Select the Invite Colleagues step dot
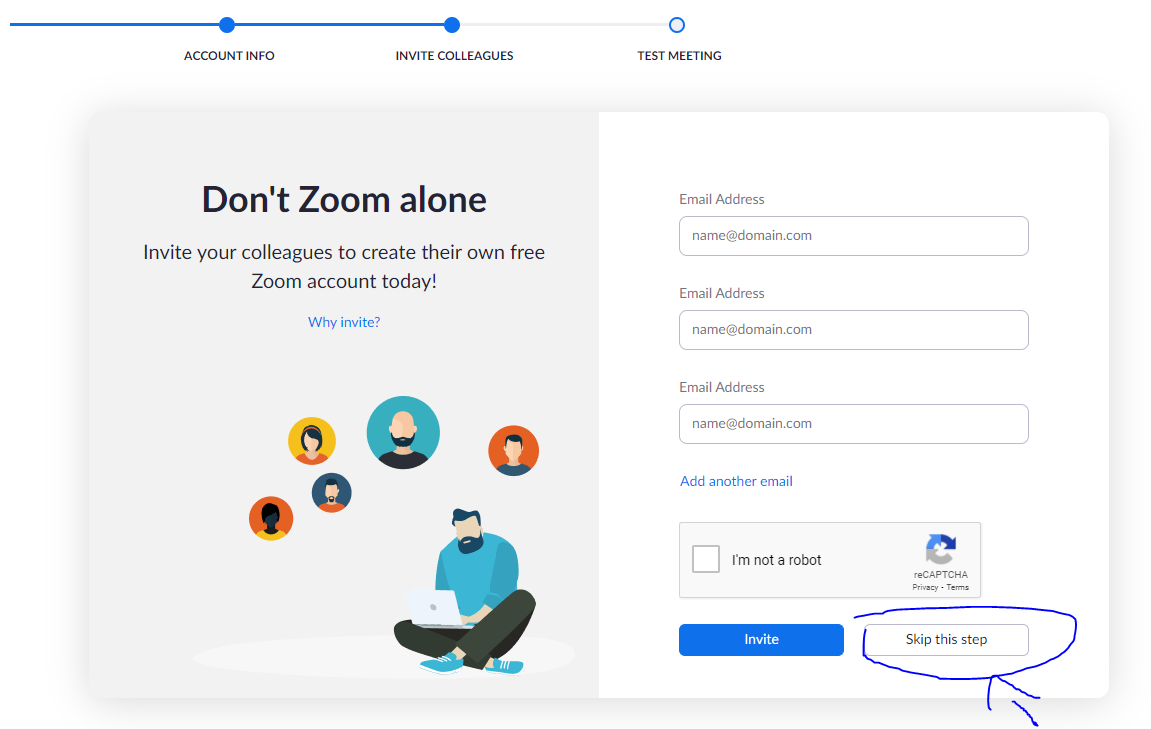 452,25
